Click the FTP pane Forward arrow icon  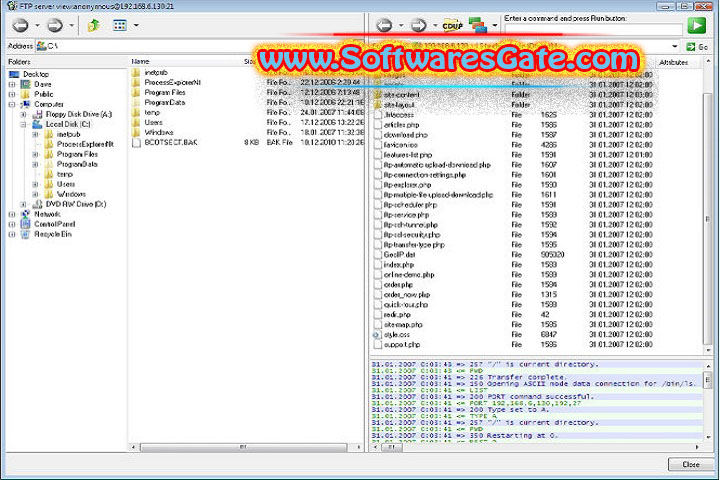[418, 25]
